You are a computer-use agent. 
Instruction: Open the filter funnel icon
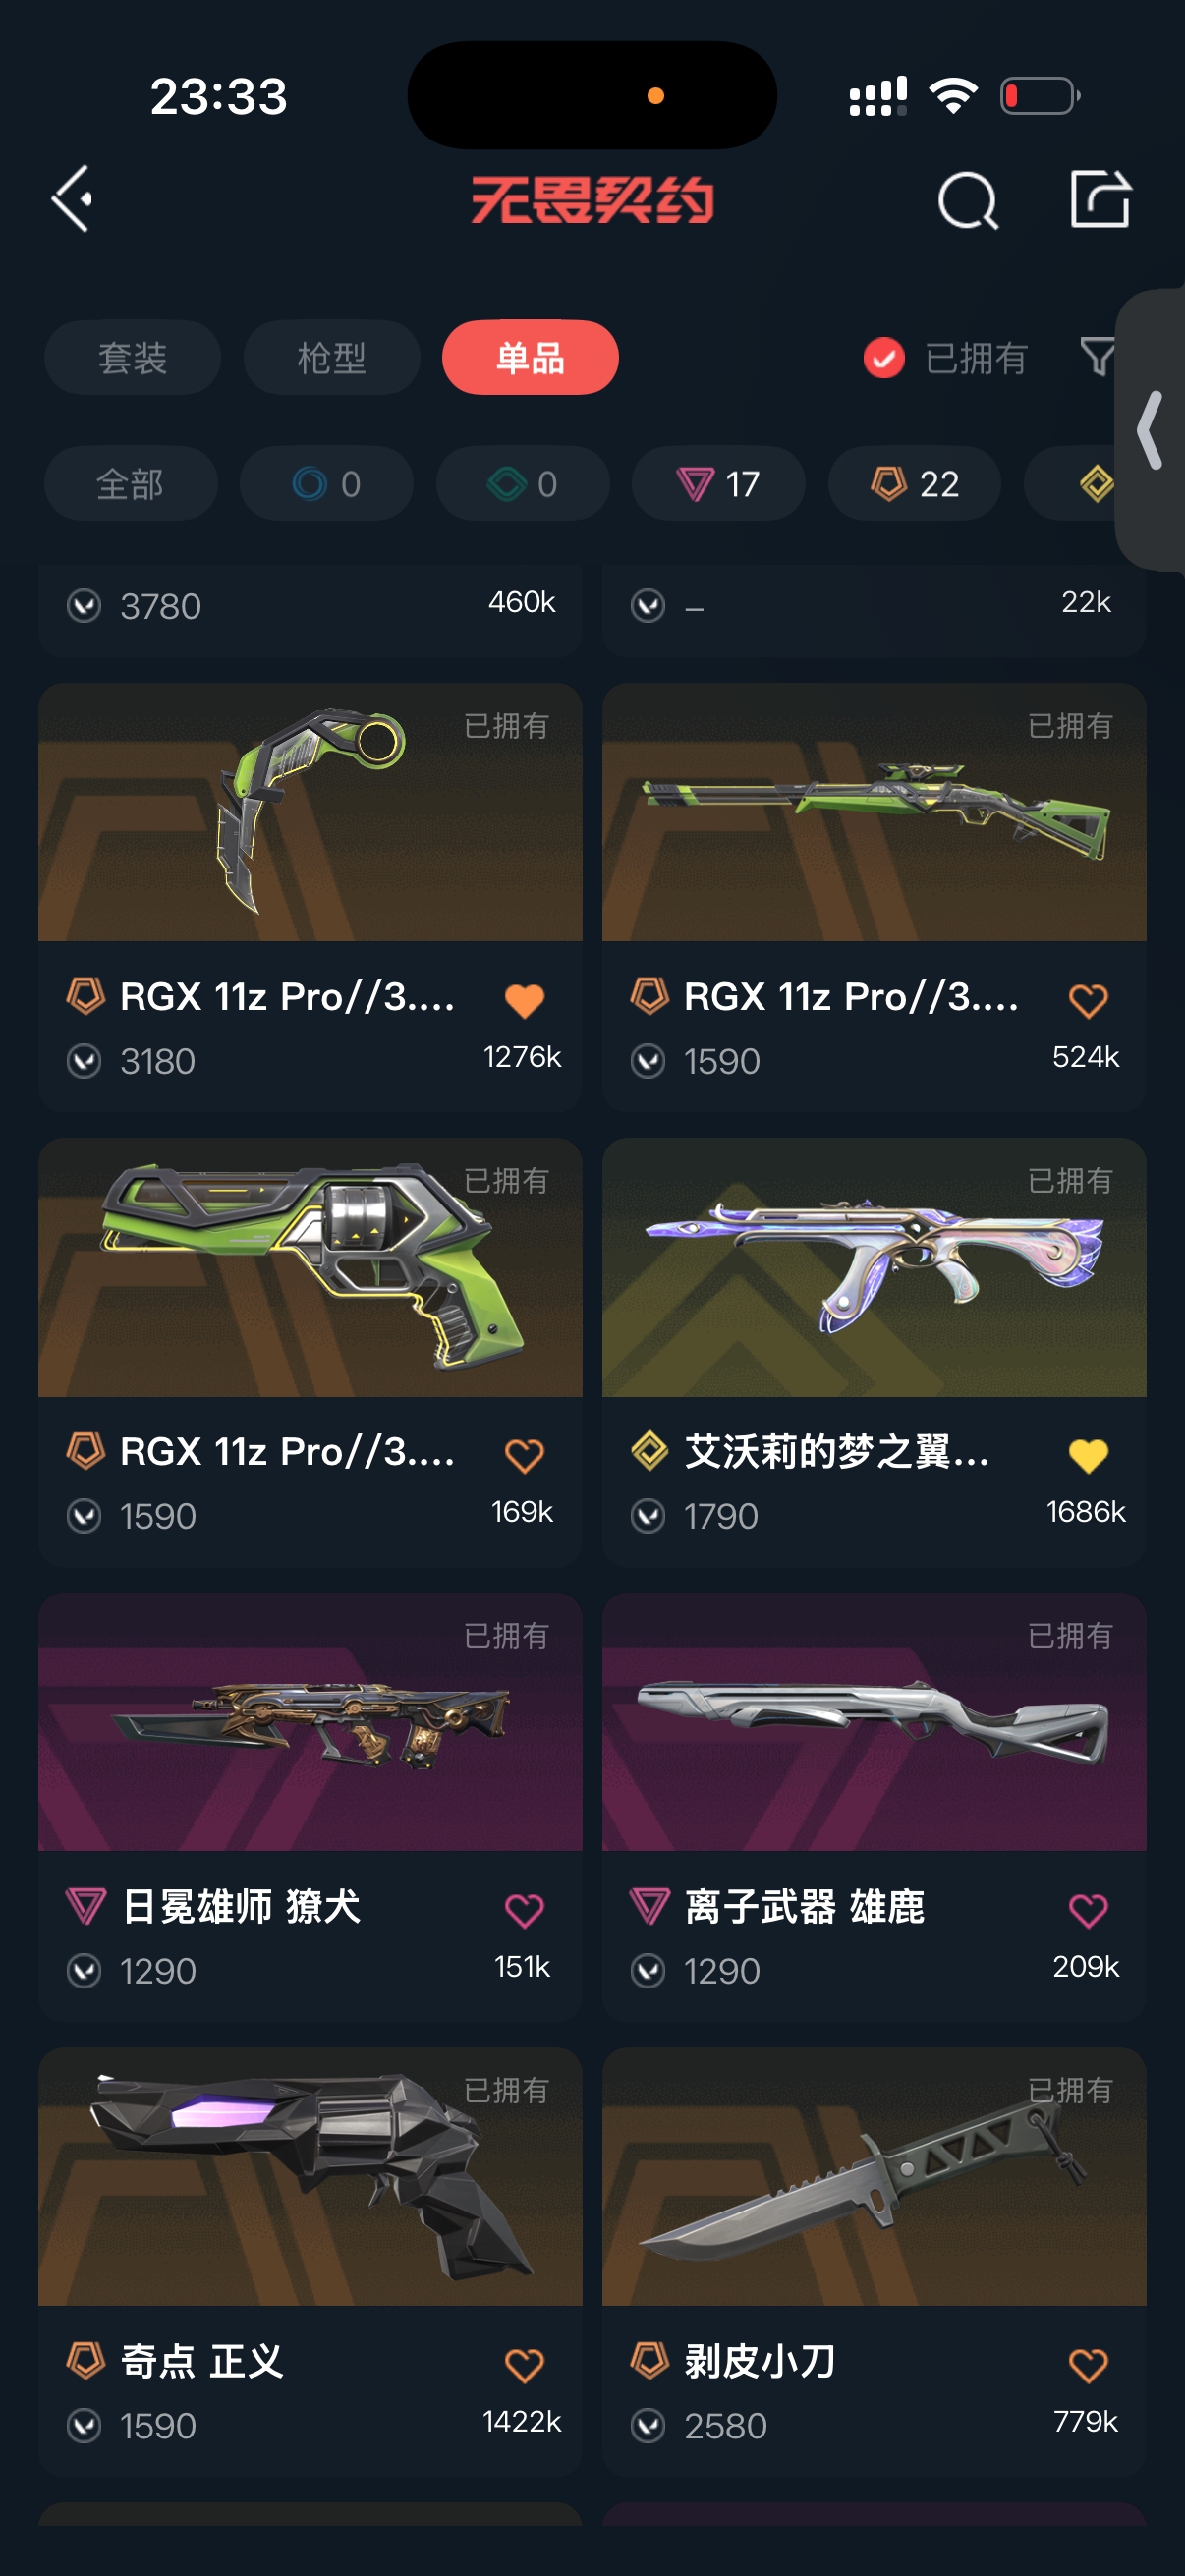click(1098, 357)
